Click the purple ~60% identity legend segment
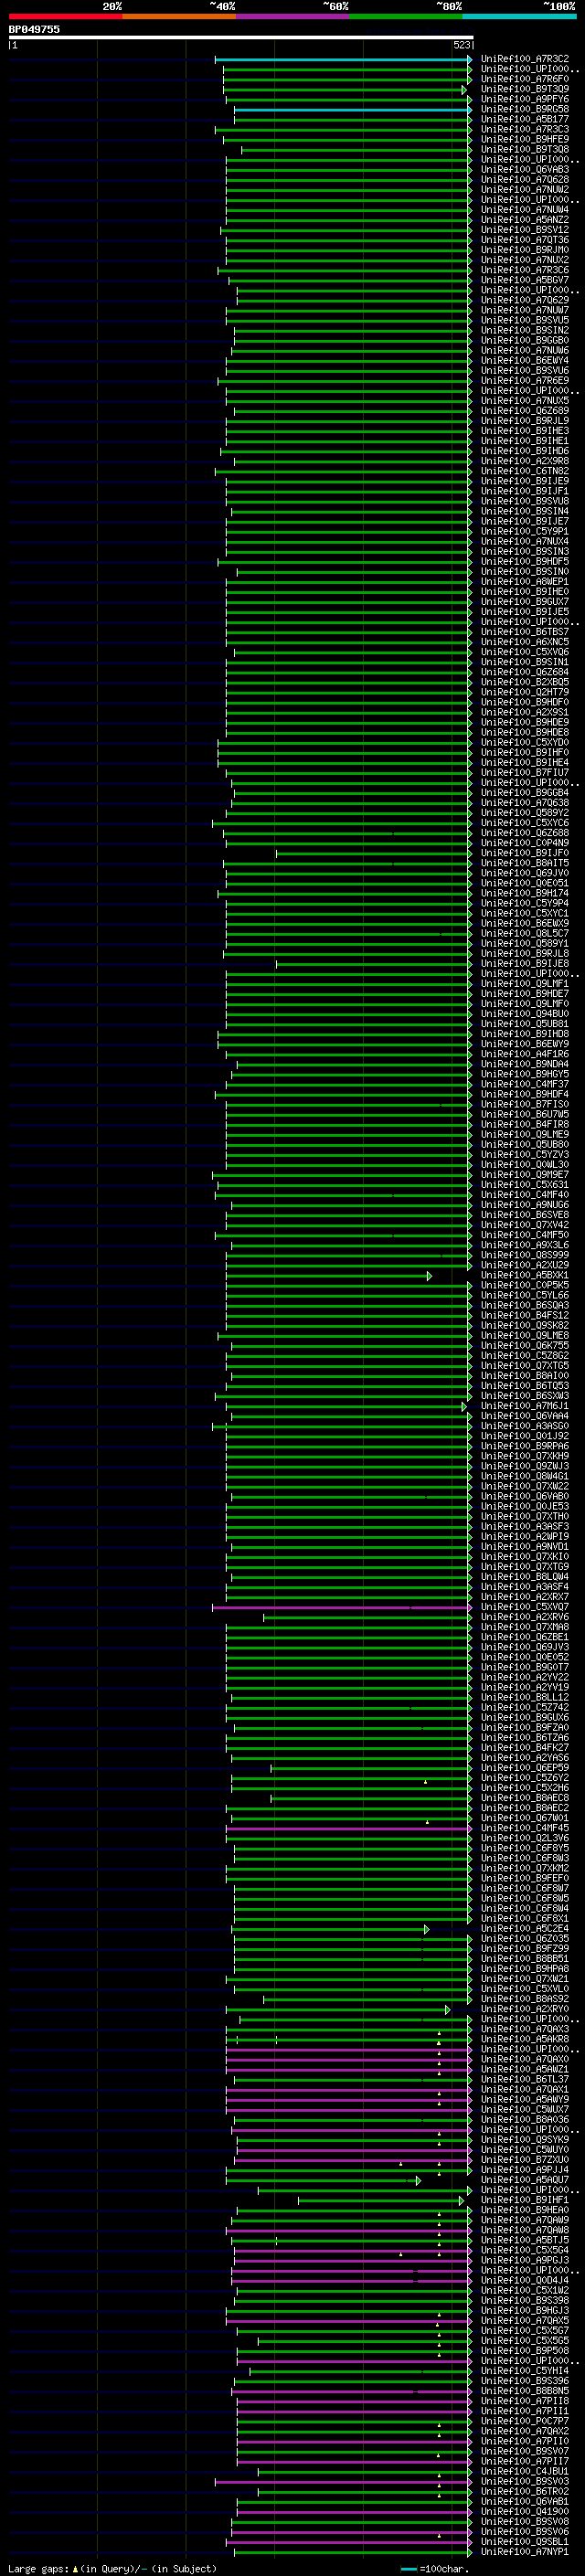Image resolution: width=585 pixels, height=2576 pixels. click(x=293, y=16)
